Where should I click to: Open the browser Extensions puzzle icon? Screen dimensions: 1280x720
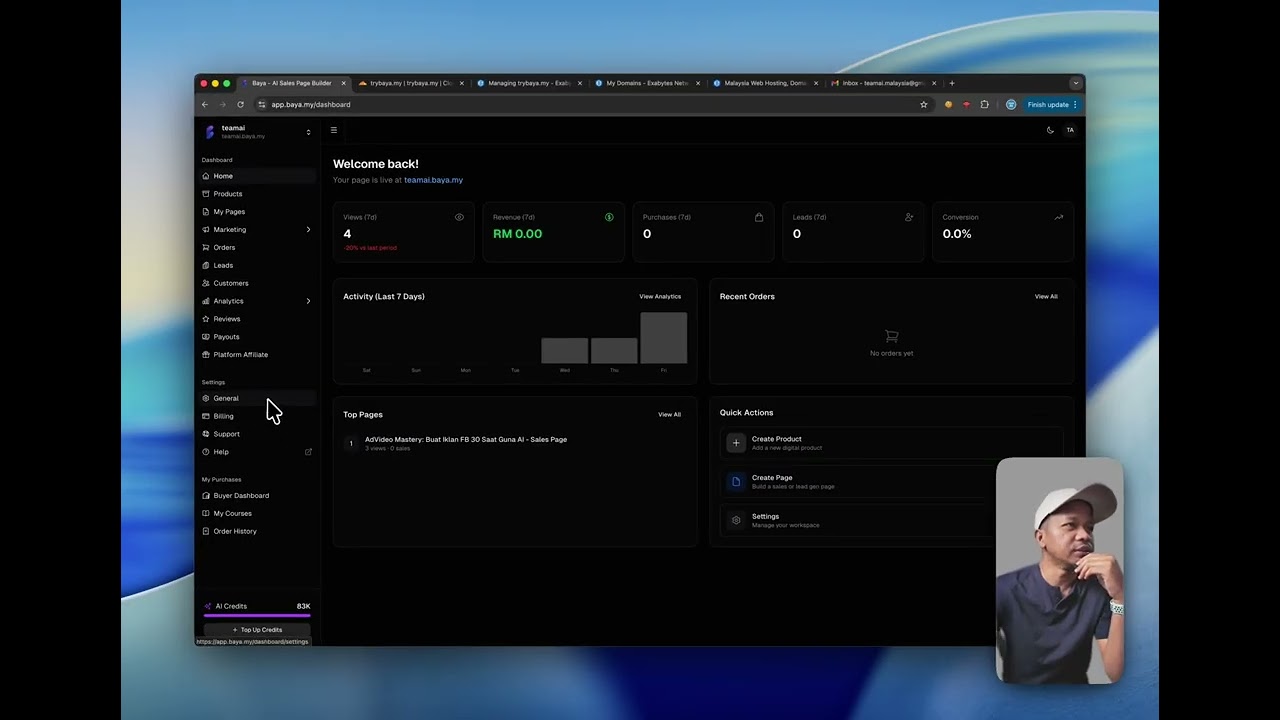tap(985, 104)
